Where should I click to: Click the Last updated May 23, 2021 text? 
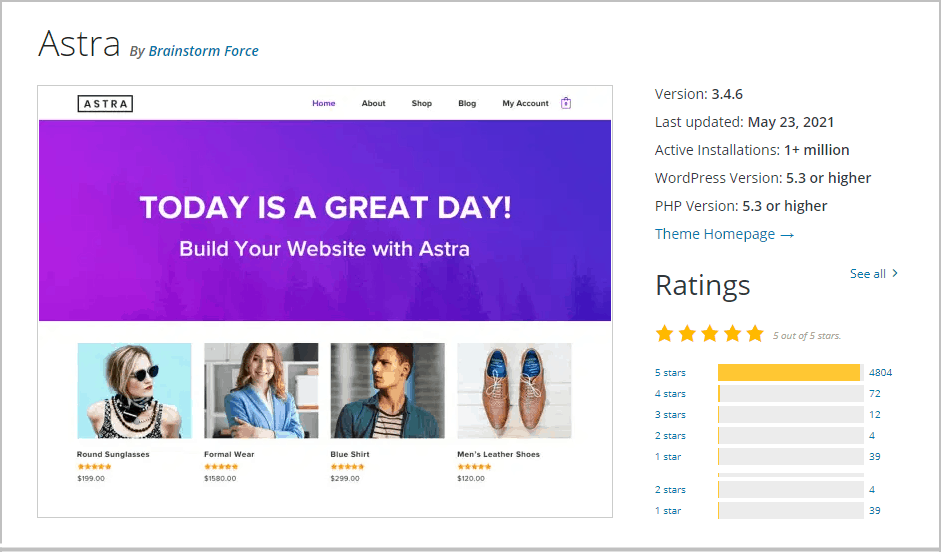(x=744, y=122)
